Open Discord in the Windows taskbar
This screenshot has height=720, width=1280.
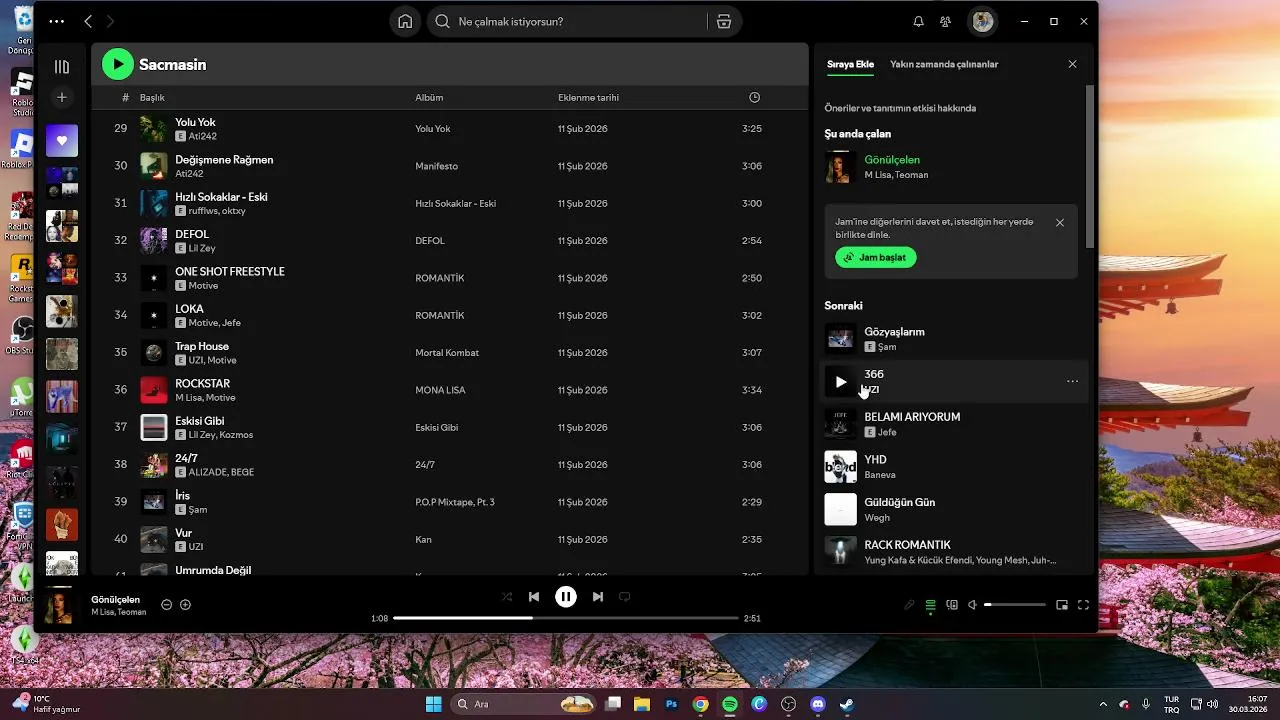click(x=818, y=704)
